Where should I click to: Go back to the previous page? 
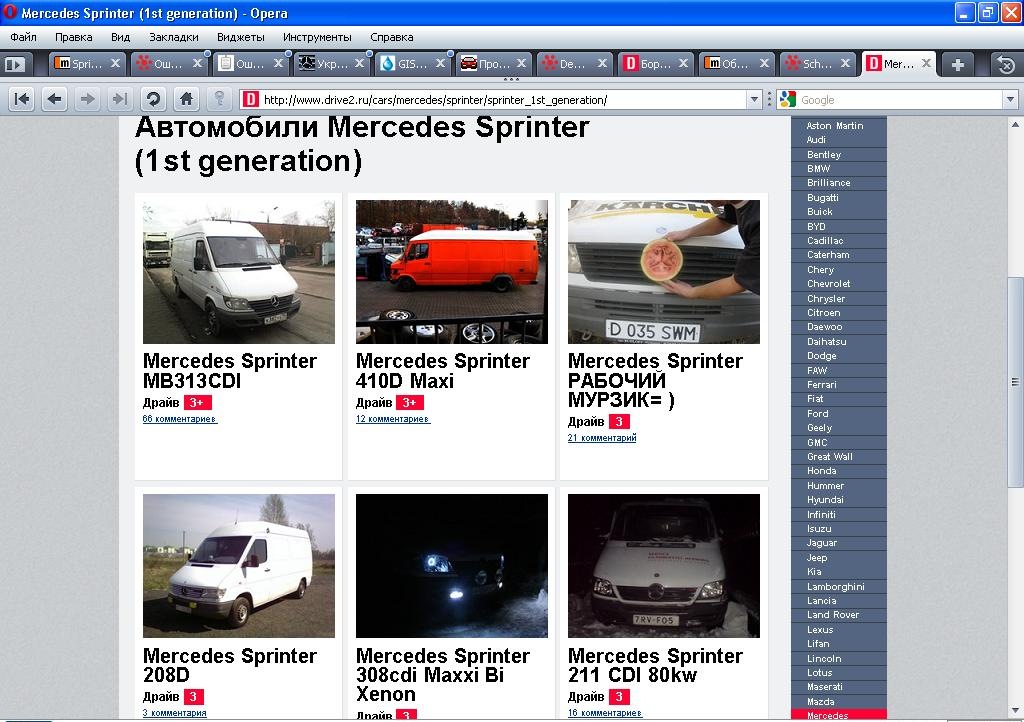point(54,99)
